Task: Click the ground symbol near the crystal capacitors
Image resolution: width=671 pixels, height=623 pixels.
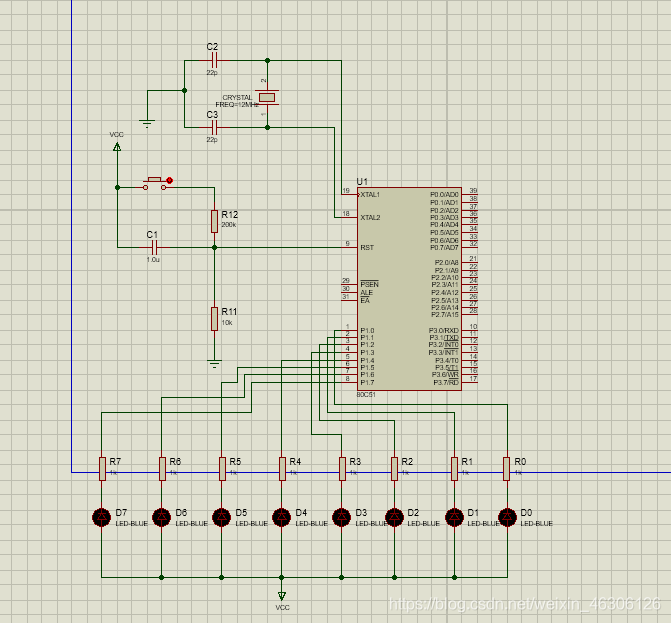Action: coord(147,124)
